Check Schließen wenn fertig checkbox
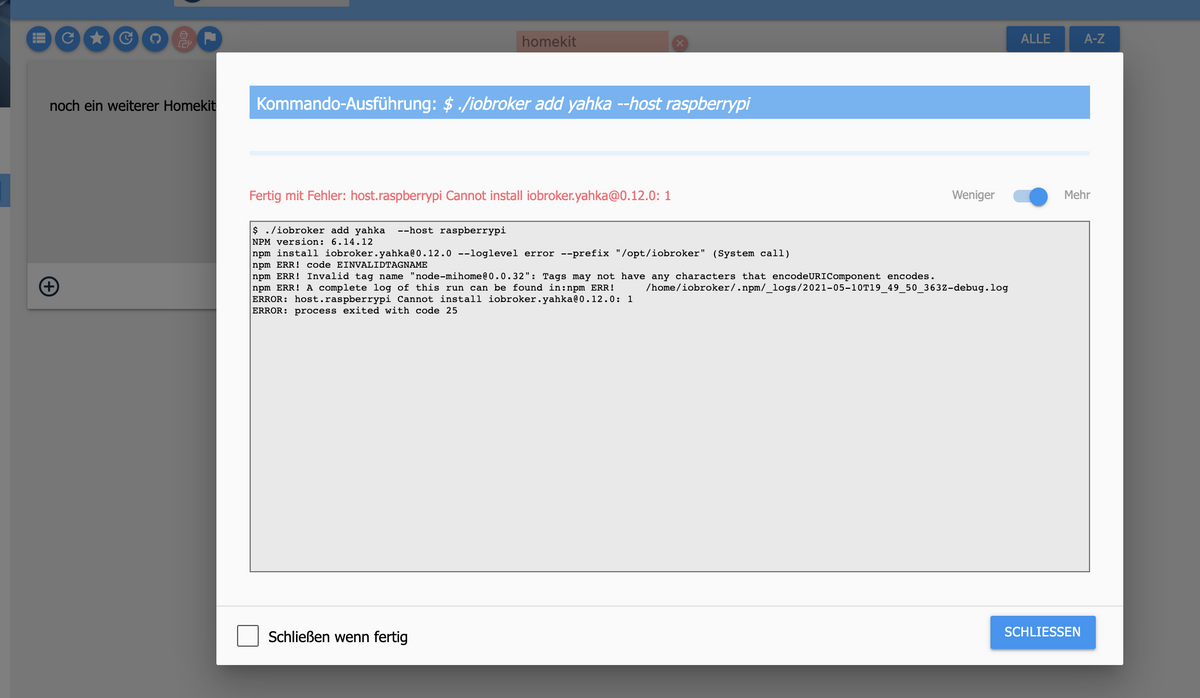Viewport: 1200px width, 698px height. click(x=248, y=636)
